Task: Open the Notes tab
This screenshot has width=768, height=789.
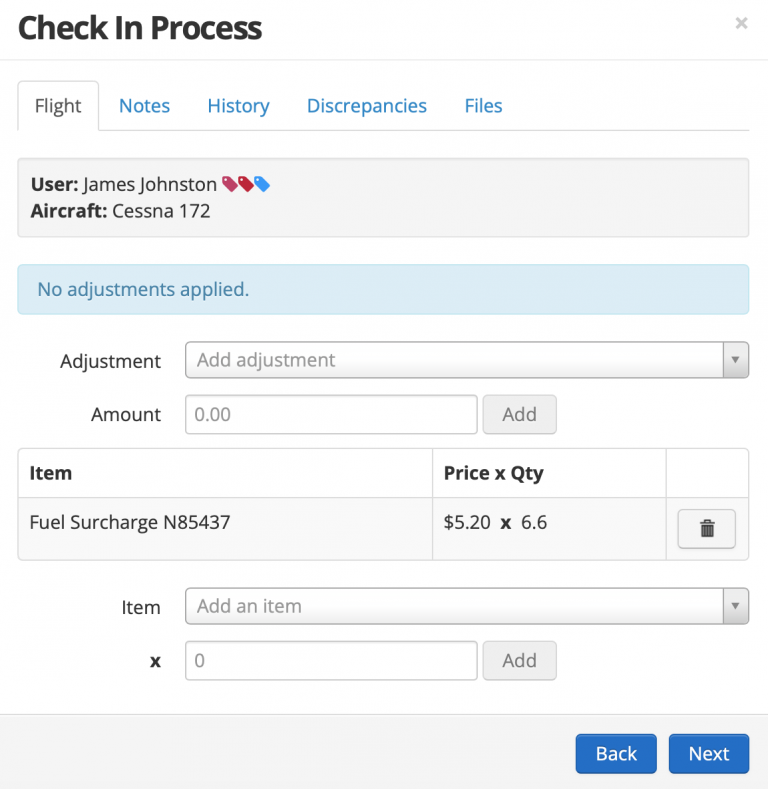Action: [x=144, y=106]
